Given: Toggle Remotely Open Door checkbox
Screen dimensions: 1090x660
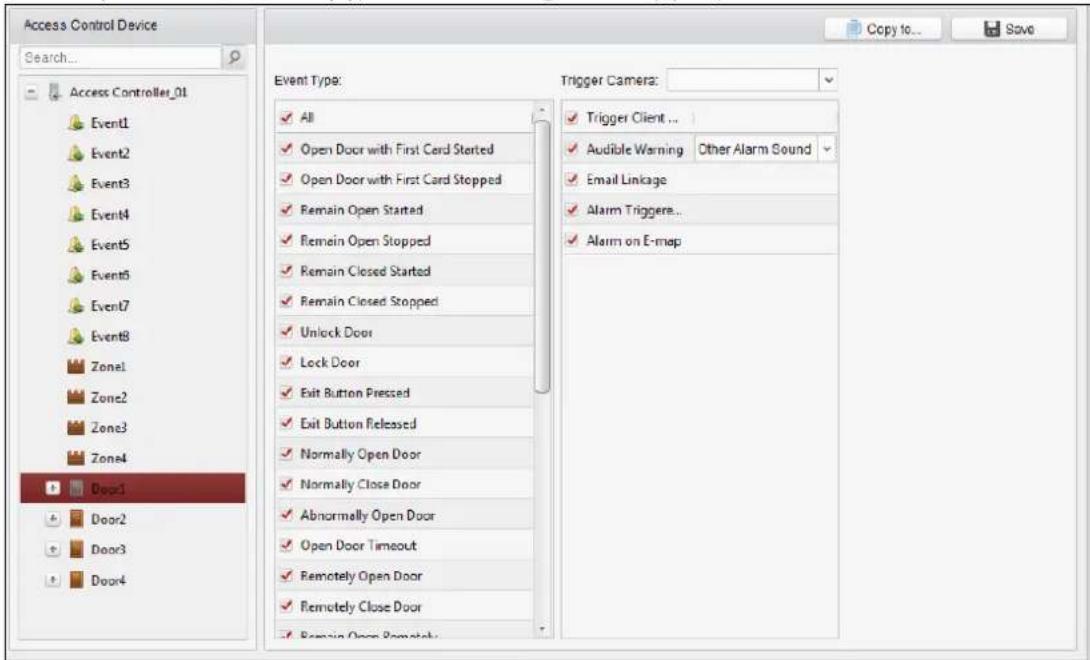Looking at the screenshot, I should [x=286, y=576].
